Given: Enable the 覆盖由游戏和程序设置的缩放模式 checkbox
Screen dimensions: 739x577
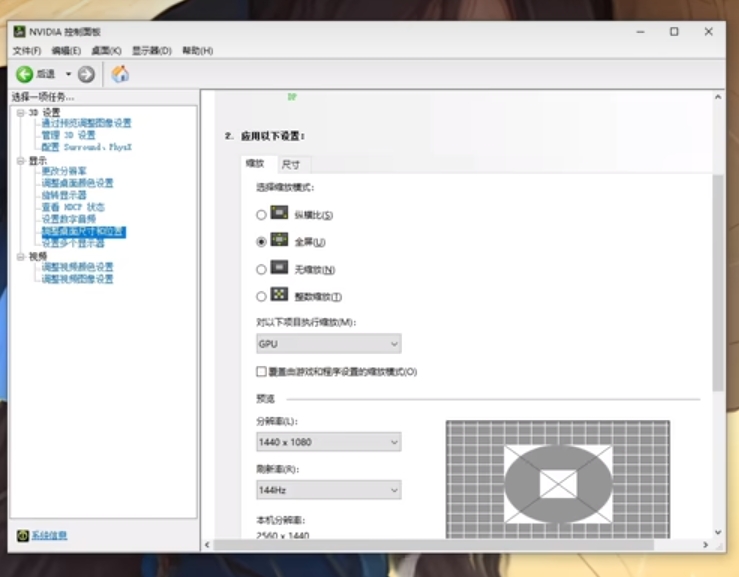Looking at the screenshot, I should tap(261, 371).
